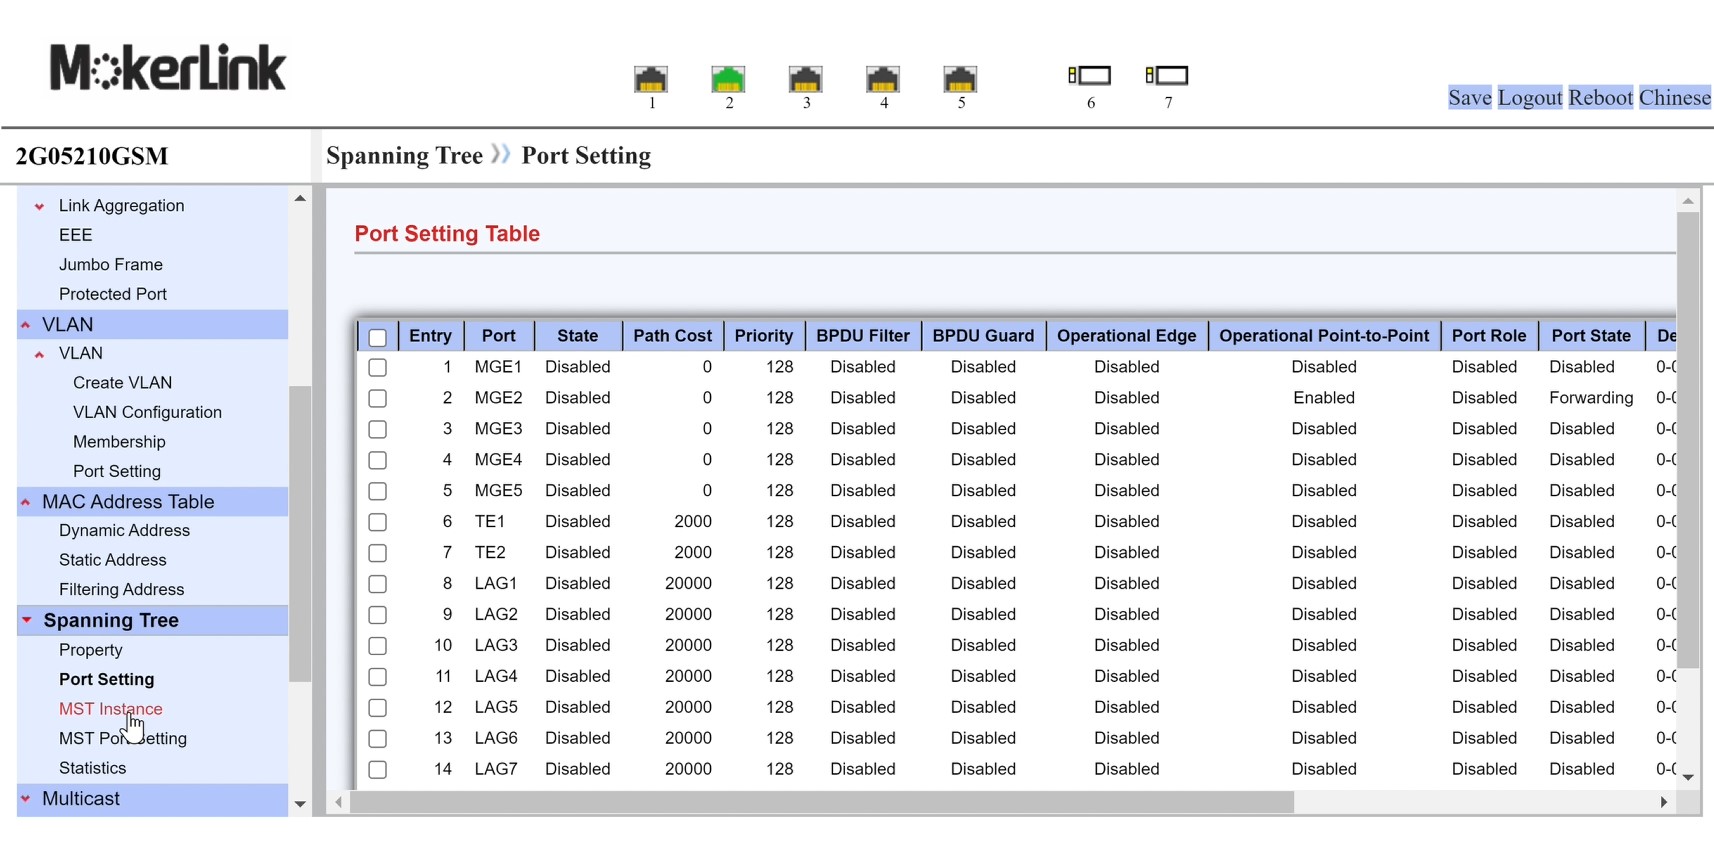1714x841 pixels.
Task: Click the Save button
Action: [x=1469, y=98]
